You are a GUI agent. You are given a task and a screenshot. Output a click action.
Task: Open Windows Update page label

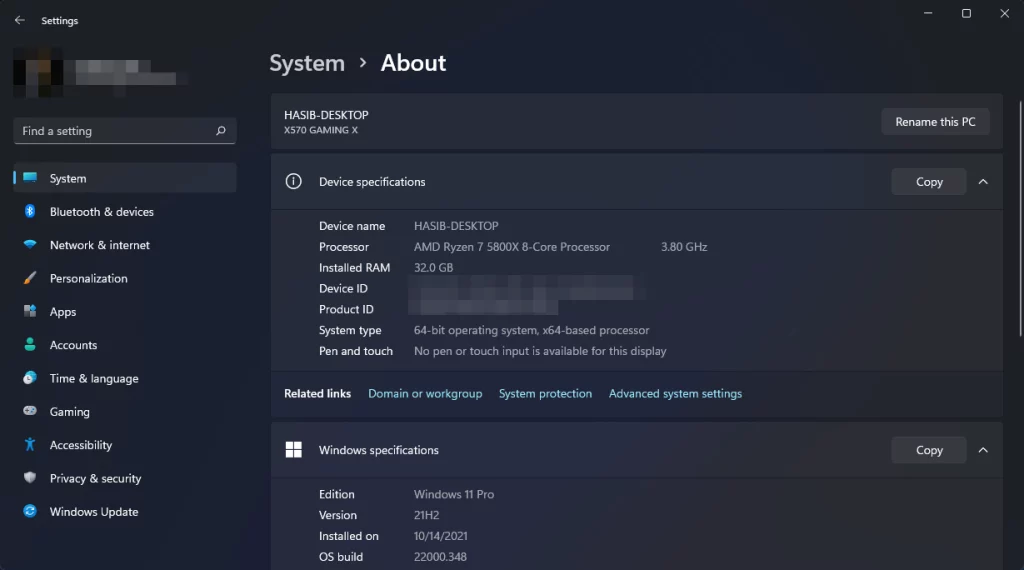(94, 511)
